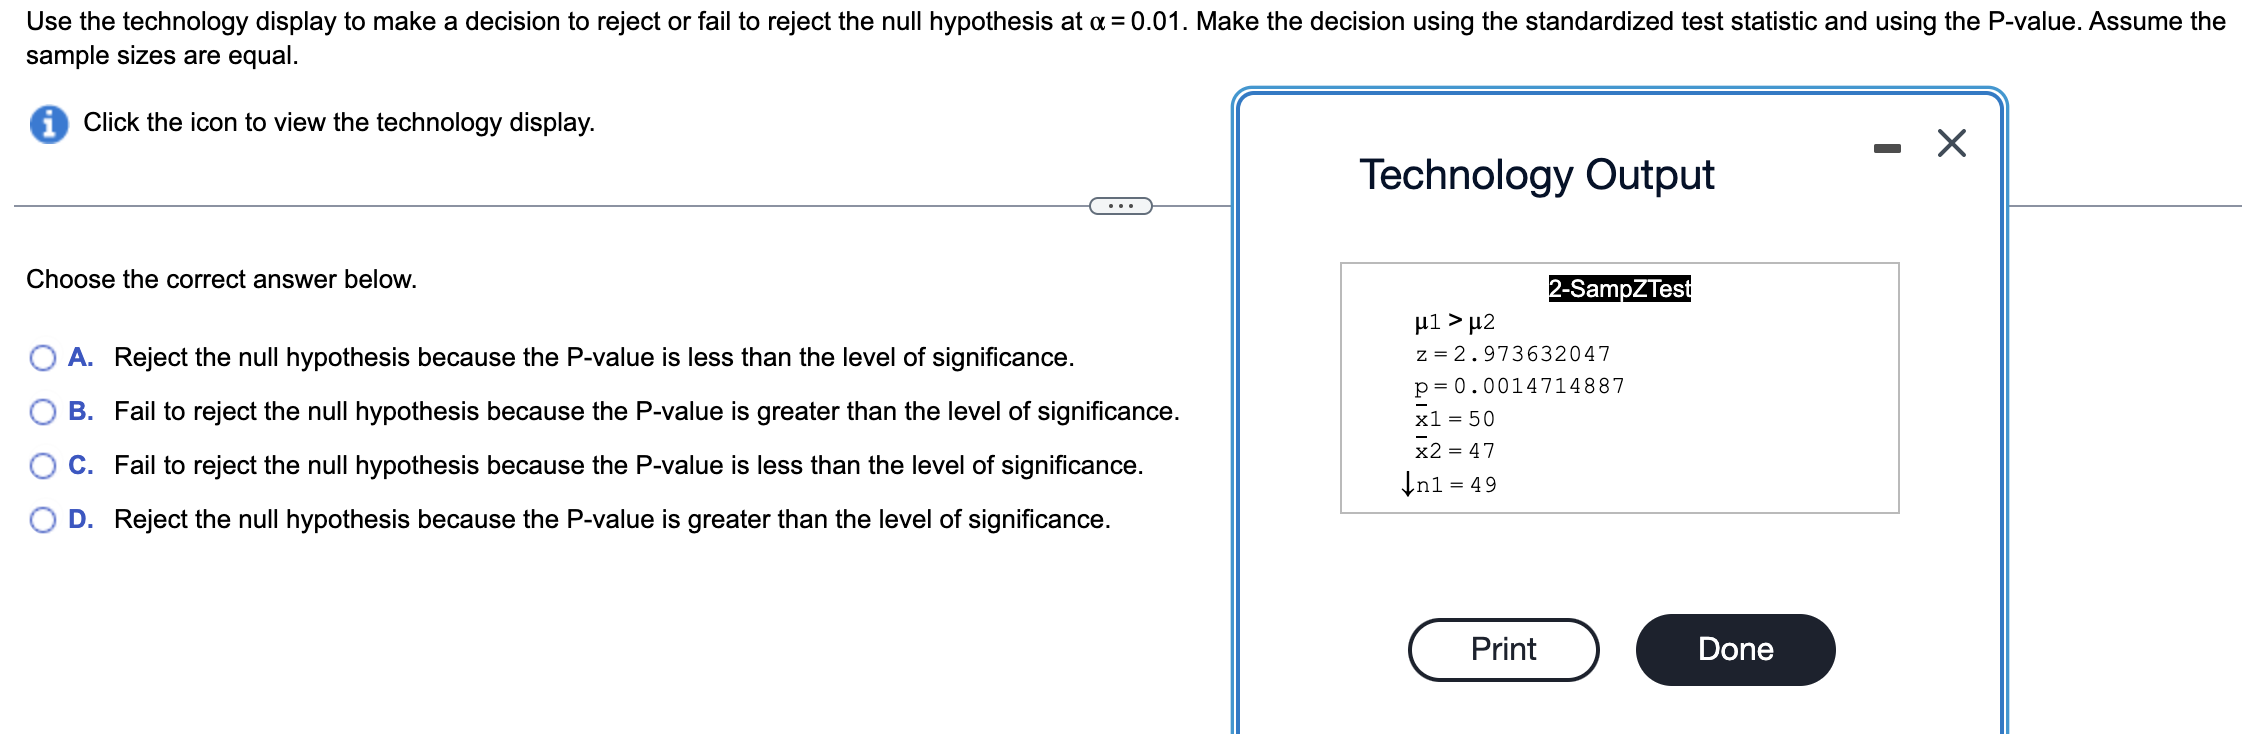Click the Choose the correct answer text
Viewport: 2242px width, 734px height.
[x=219, y=279]
